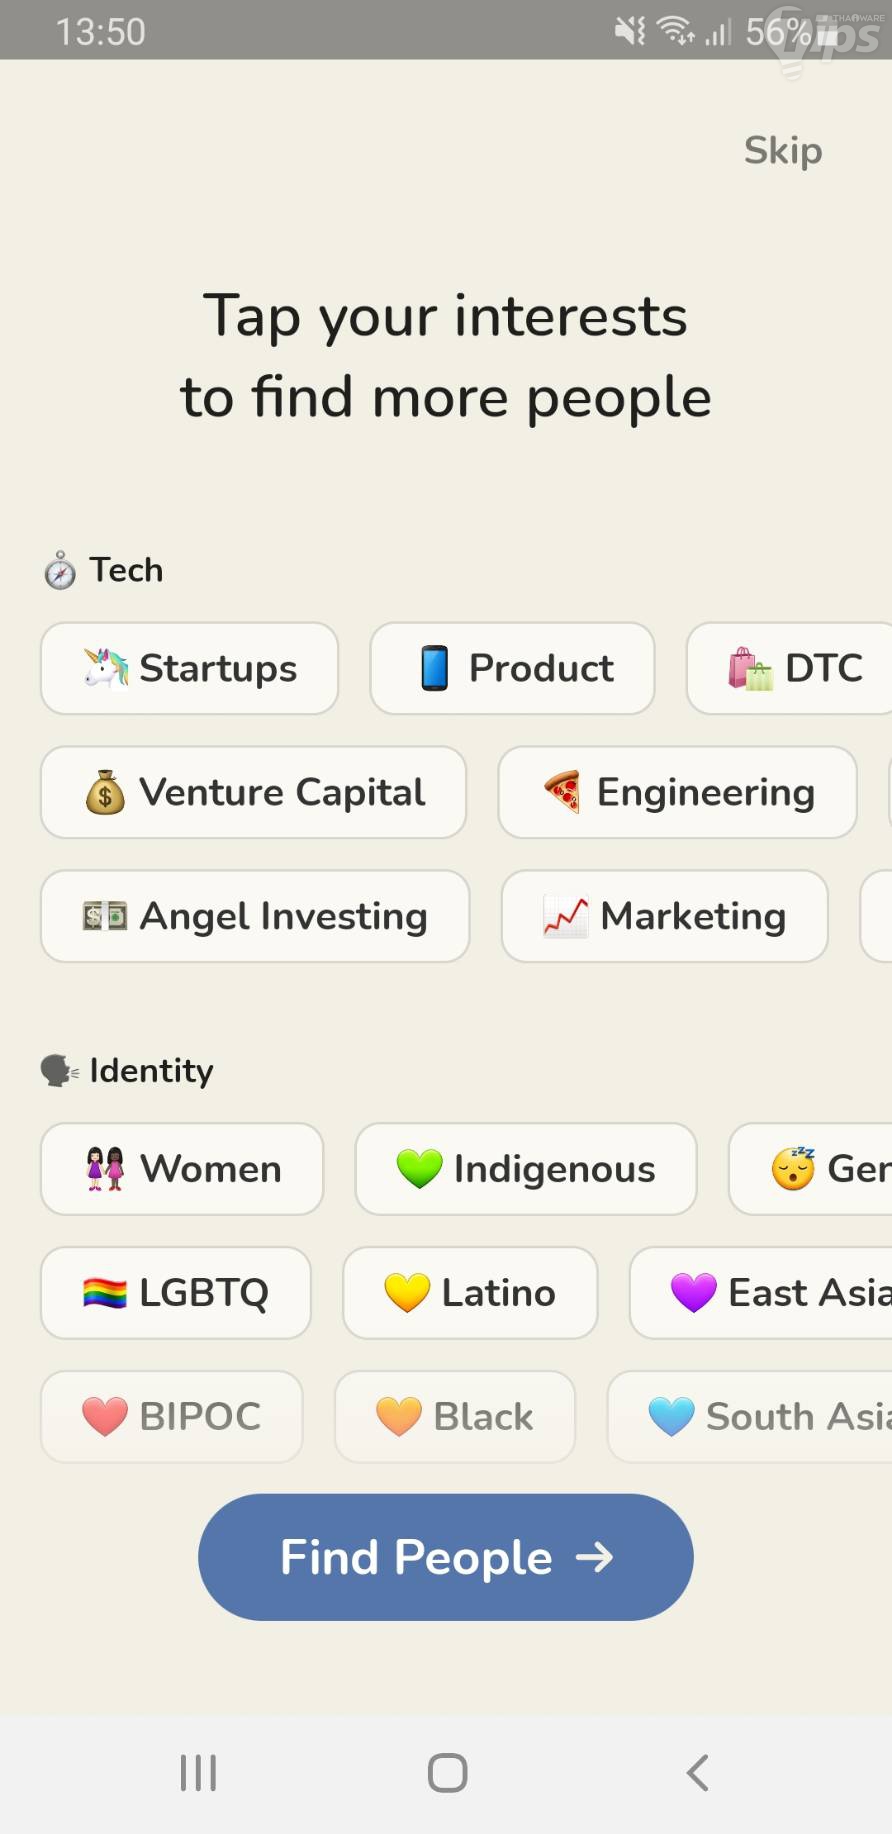The image size is (892, 1834).
Task: Tap the unicorn emoji on Startups
Action: (106, 668)
